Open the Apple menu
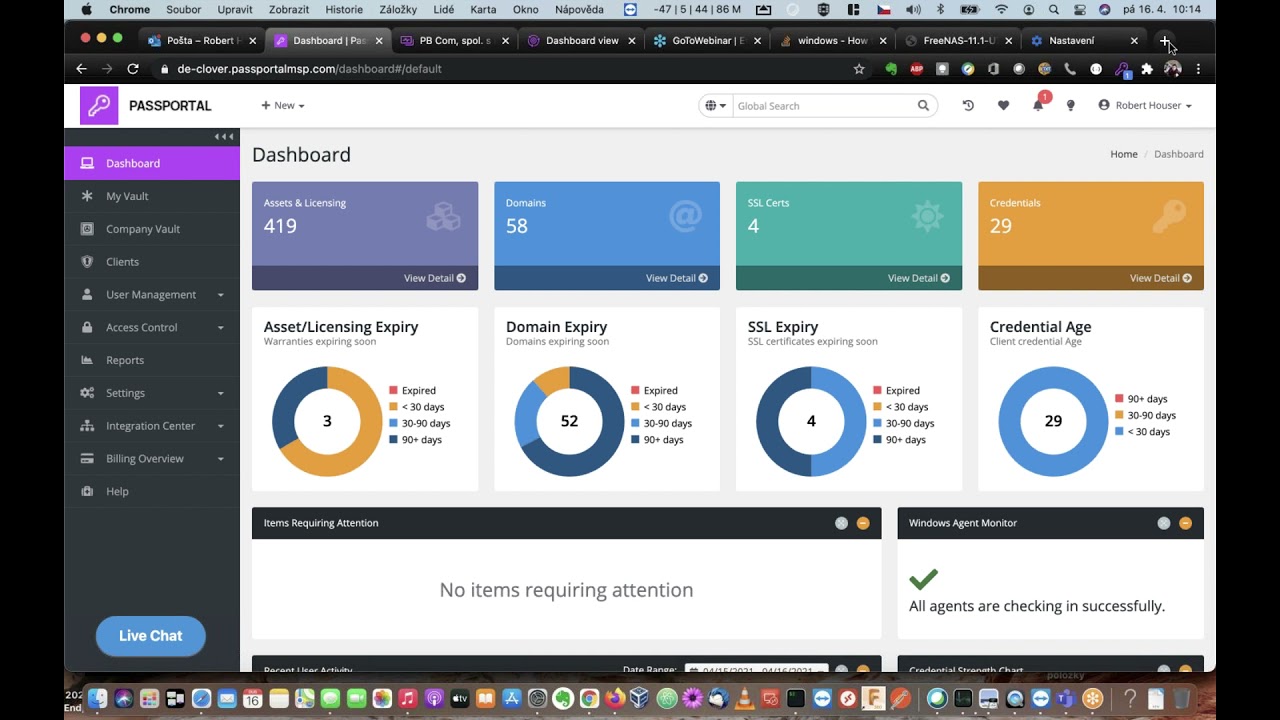Image resolution: width=1280 pixels, height=720 pixels. [86, 9]
